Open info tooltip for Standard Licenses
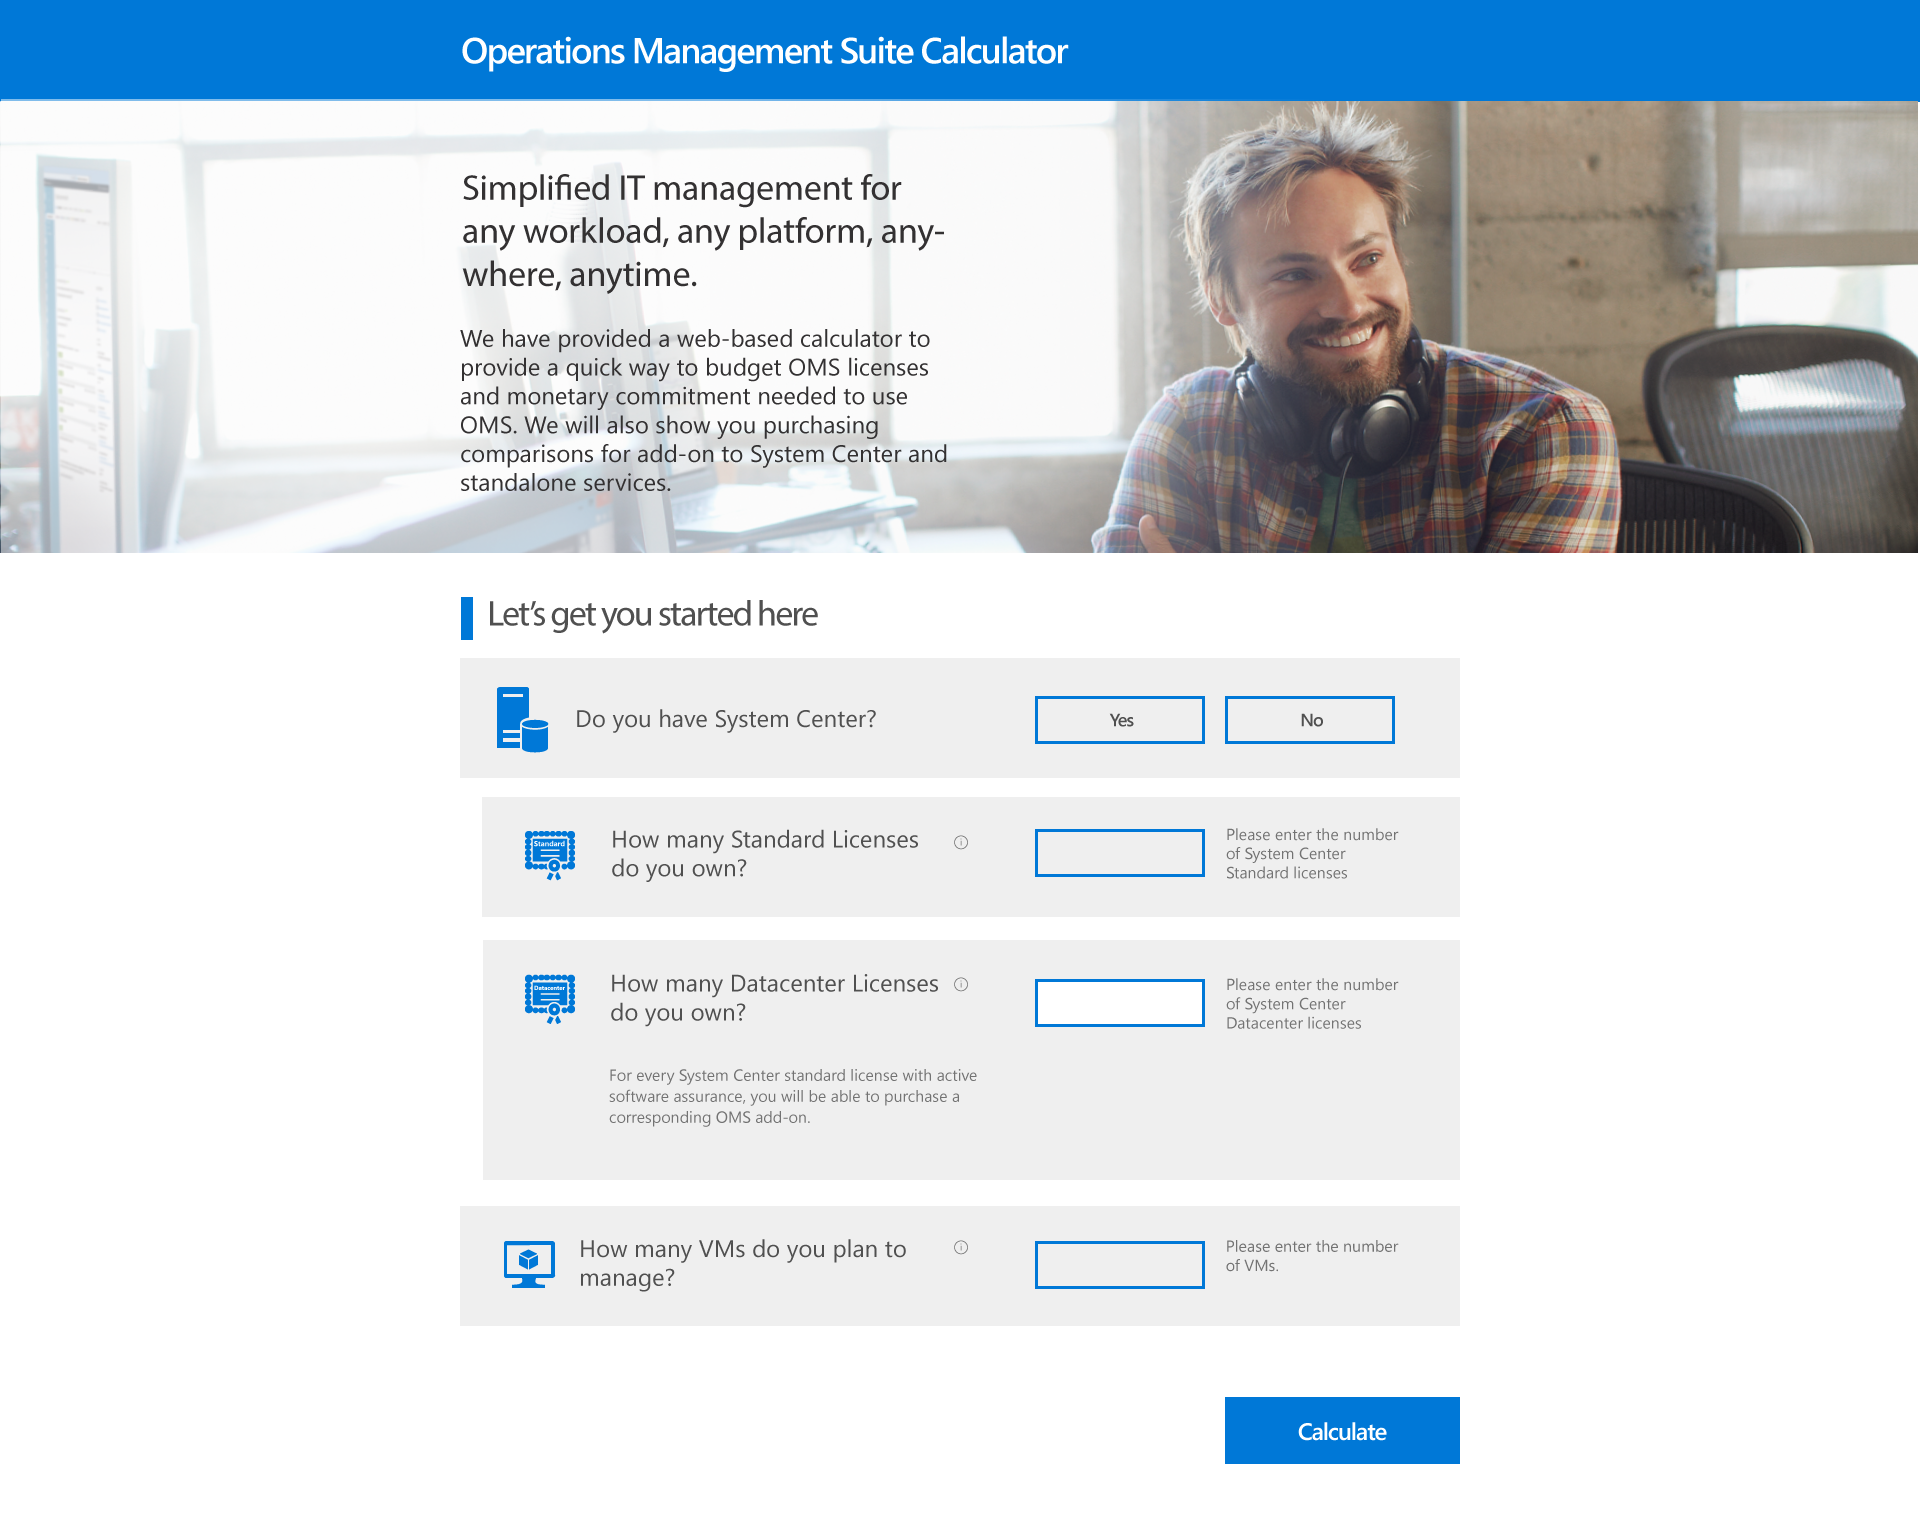The width and height of the screenshot is (1920, 1533). click(x=961, y=842)
